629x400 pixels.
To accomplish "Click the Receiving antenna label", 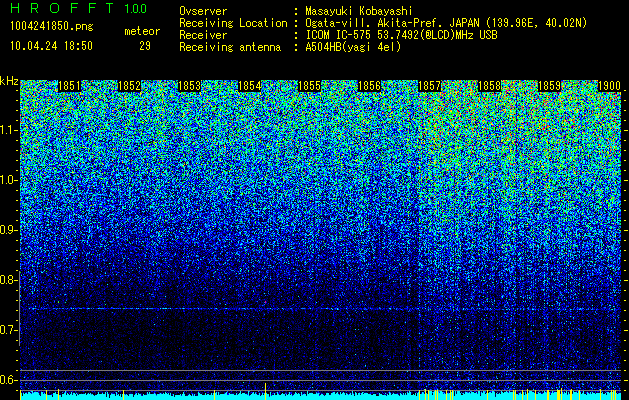I will [x=230, y=47].
